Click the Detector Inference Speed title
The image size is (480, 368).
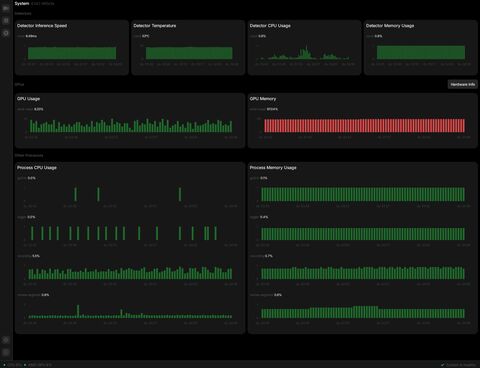point(42,26)
